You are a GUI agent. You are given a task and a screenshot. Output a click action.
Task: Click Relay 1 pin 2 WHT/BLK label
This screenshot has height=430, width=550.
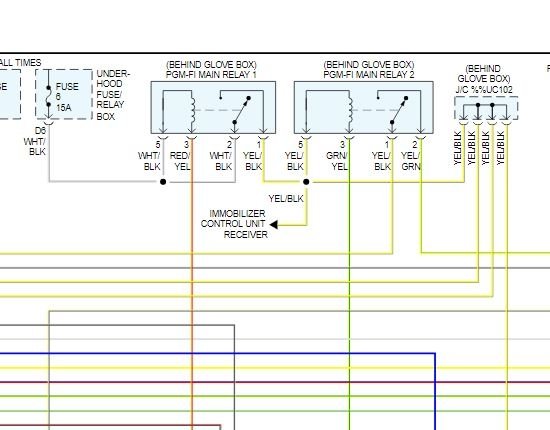pyautogui.click(x=221, y=161)
